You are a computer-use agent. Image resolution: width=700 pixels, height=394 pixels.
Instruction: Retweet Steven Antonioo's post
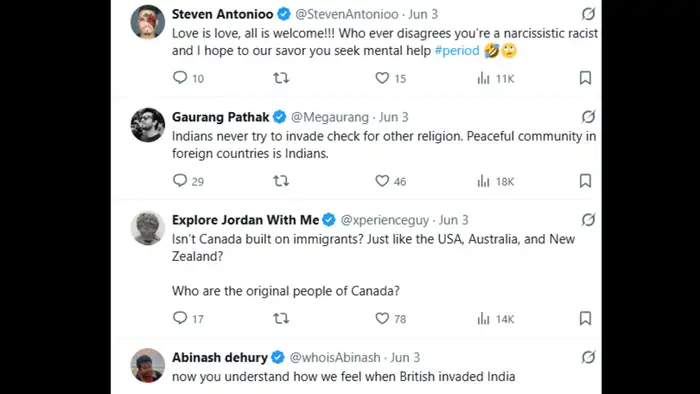pos(281,78)
